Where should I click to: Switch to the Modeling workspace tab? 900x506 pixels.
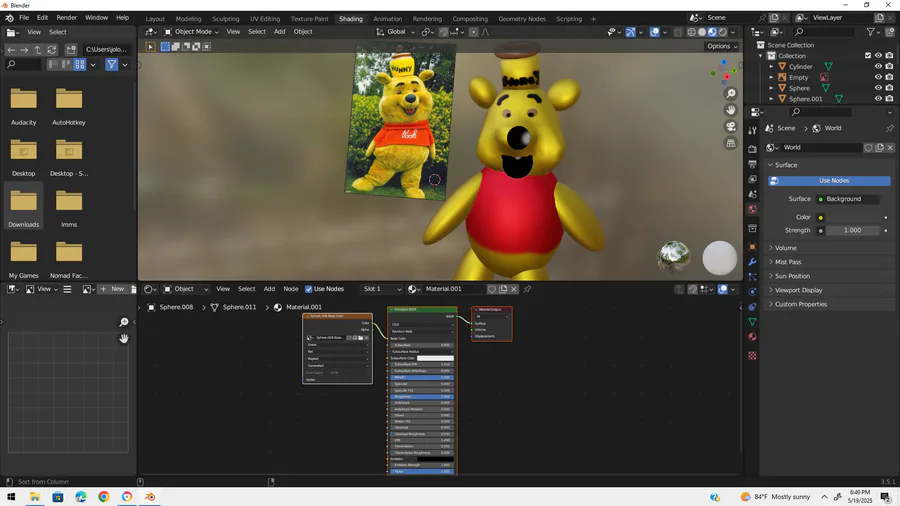click(188, 19)
